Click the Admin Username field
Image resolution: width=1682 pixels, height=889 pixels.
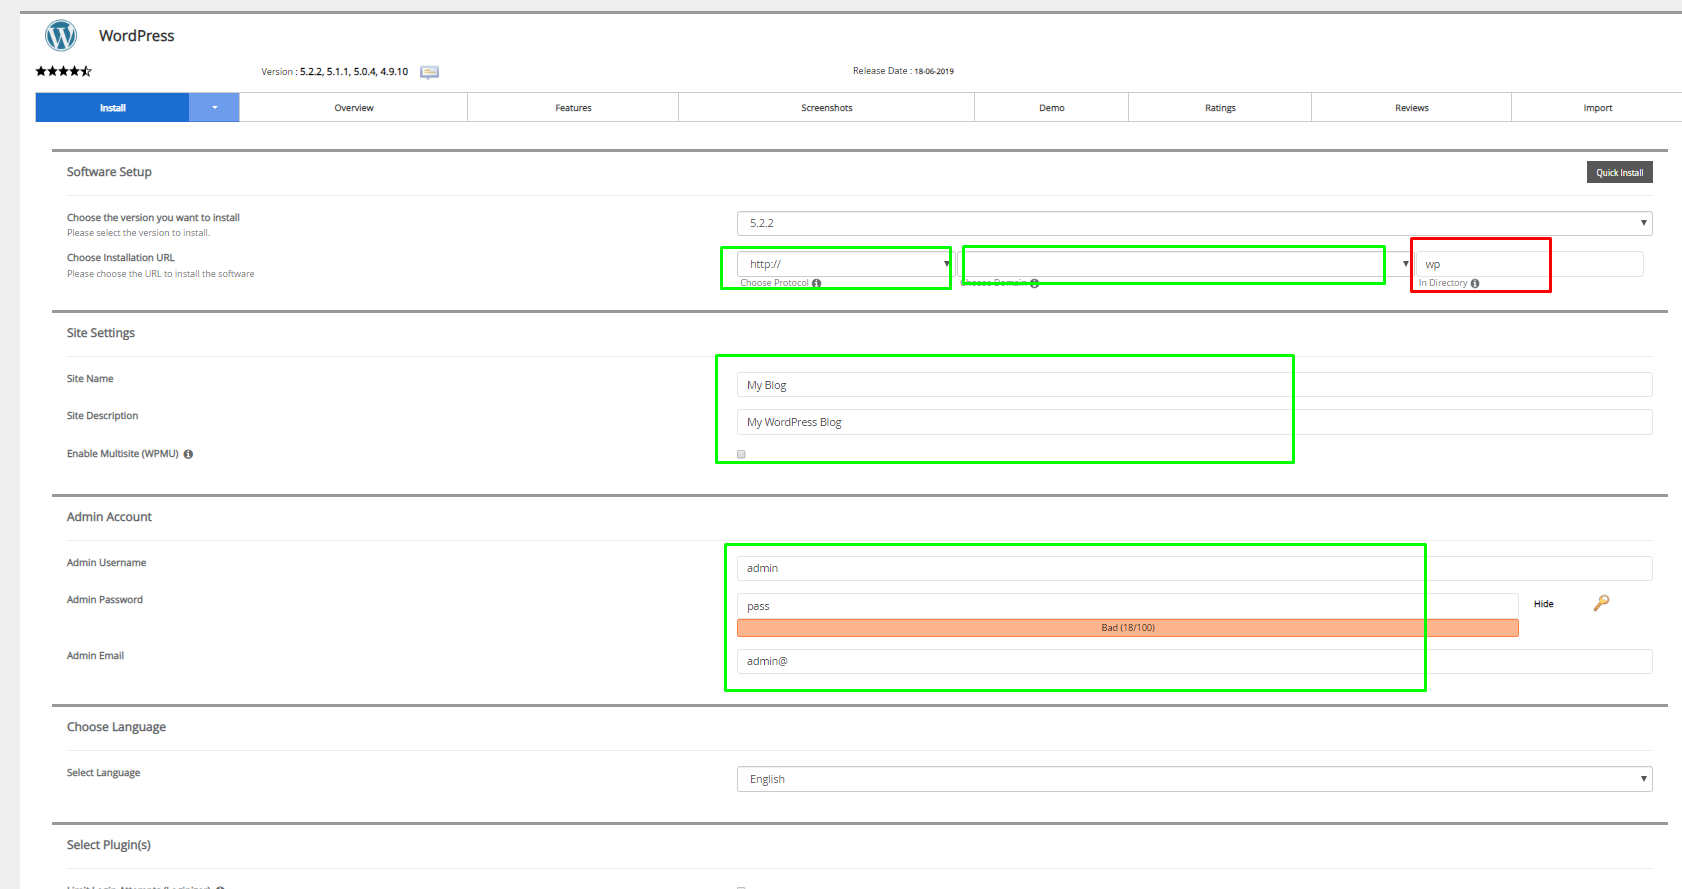pyautogui.click(x=1194, y=568)
